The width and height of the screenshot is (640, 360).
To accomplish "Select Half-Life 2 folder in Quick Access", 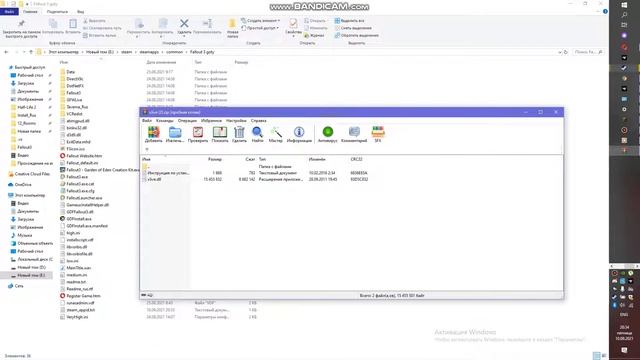I will 27,107.
